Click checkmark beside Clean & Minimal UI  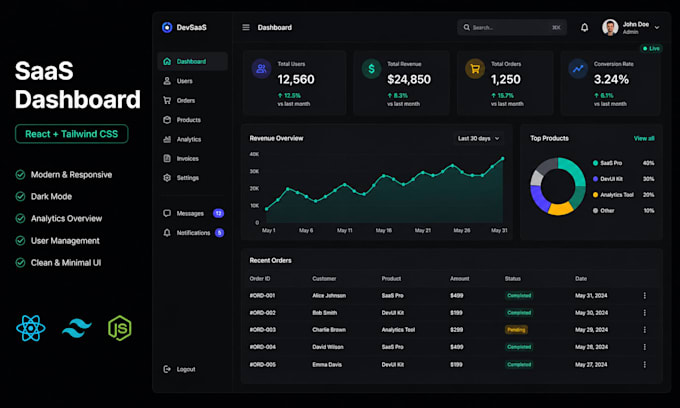click(20, 262)
